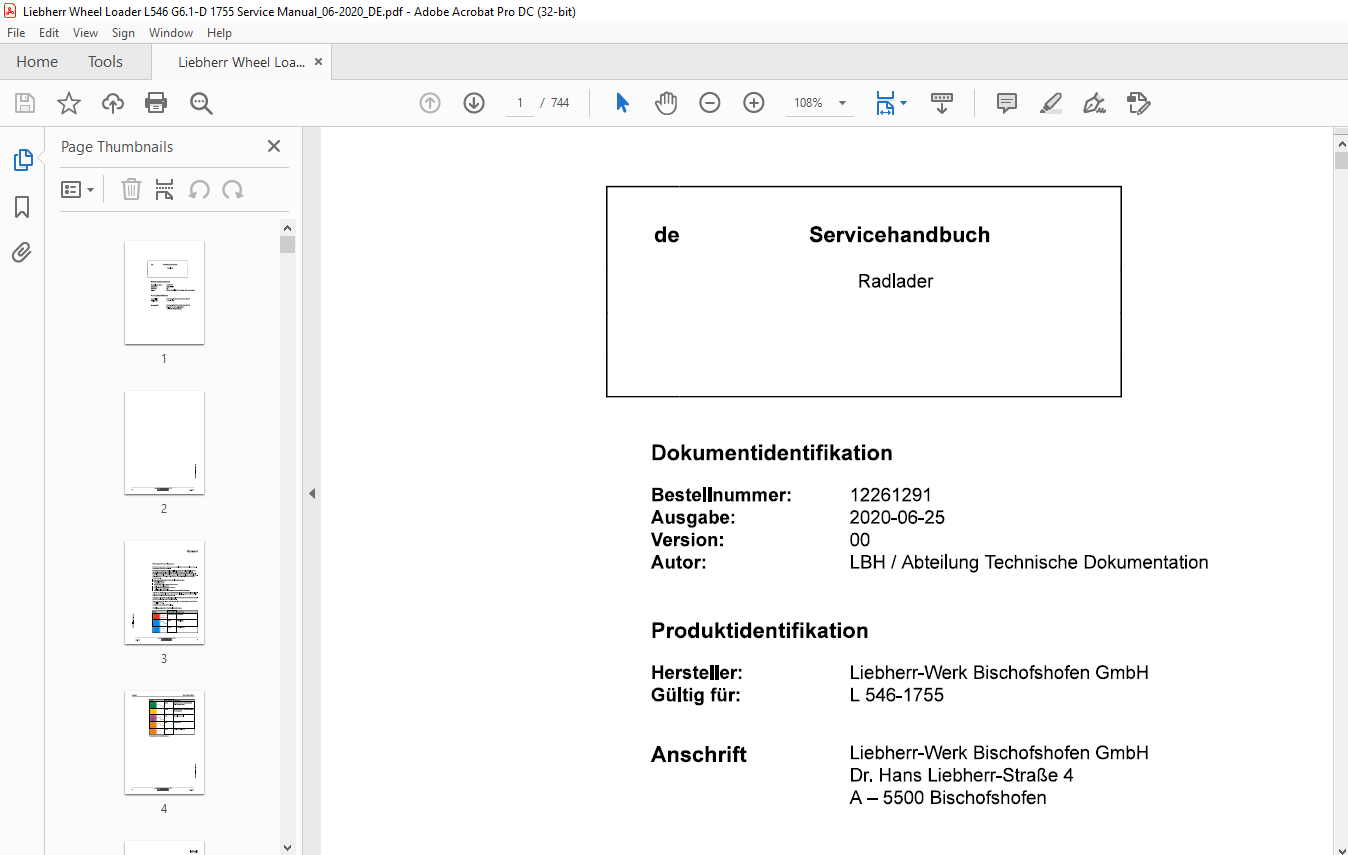Click the Radlader subtitle text
Viewport: 1348px width, 855px height.
click(x=895, y=282)
